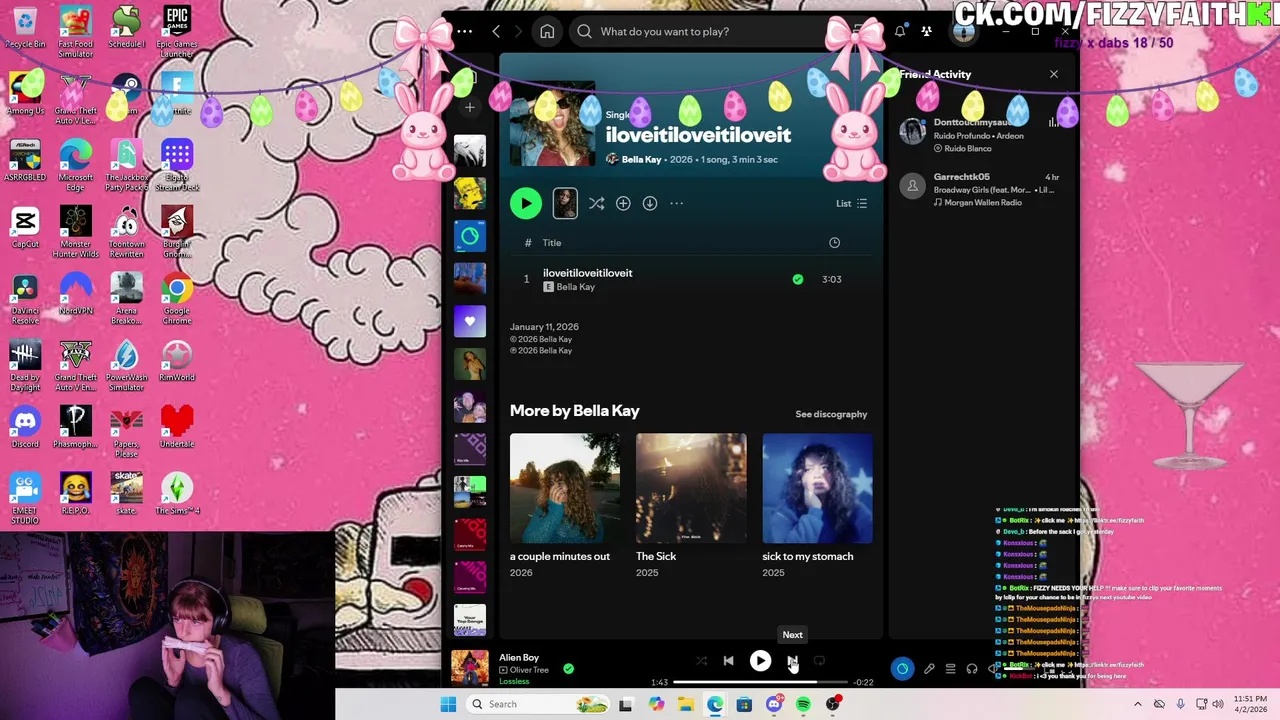Viewport: 1280px width, 720px height.
Task: Add the single to library with plus icon
Action: coord(623,203)
